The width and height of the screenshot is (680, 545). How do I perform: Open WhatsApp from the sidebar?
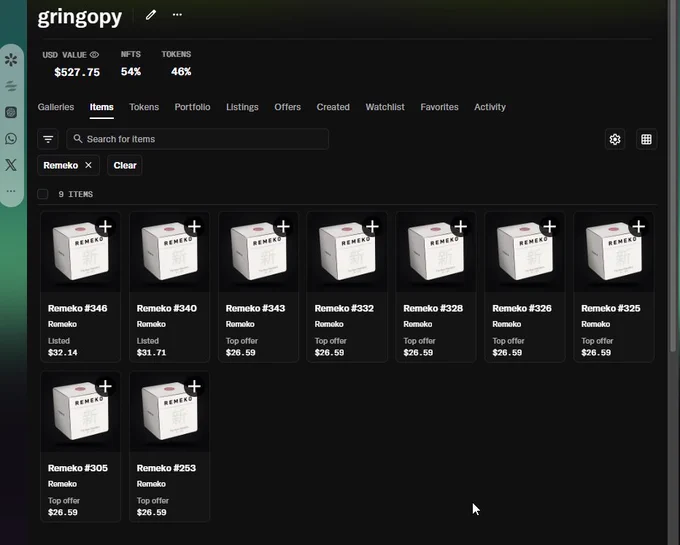tap(11, 139)
